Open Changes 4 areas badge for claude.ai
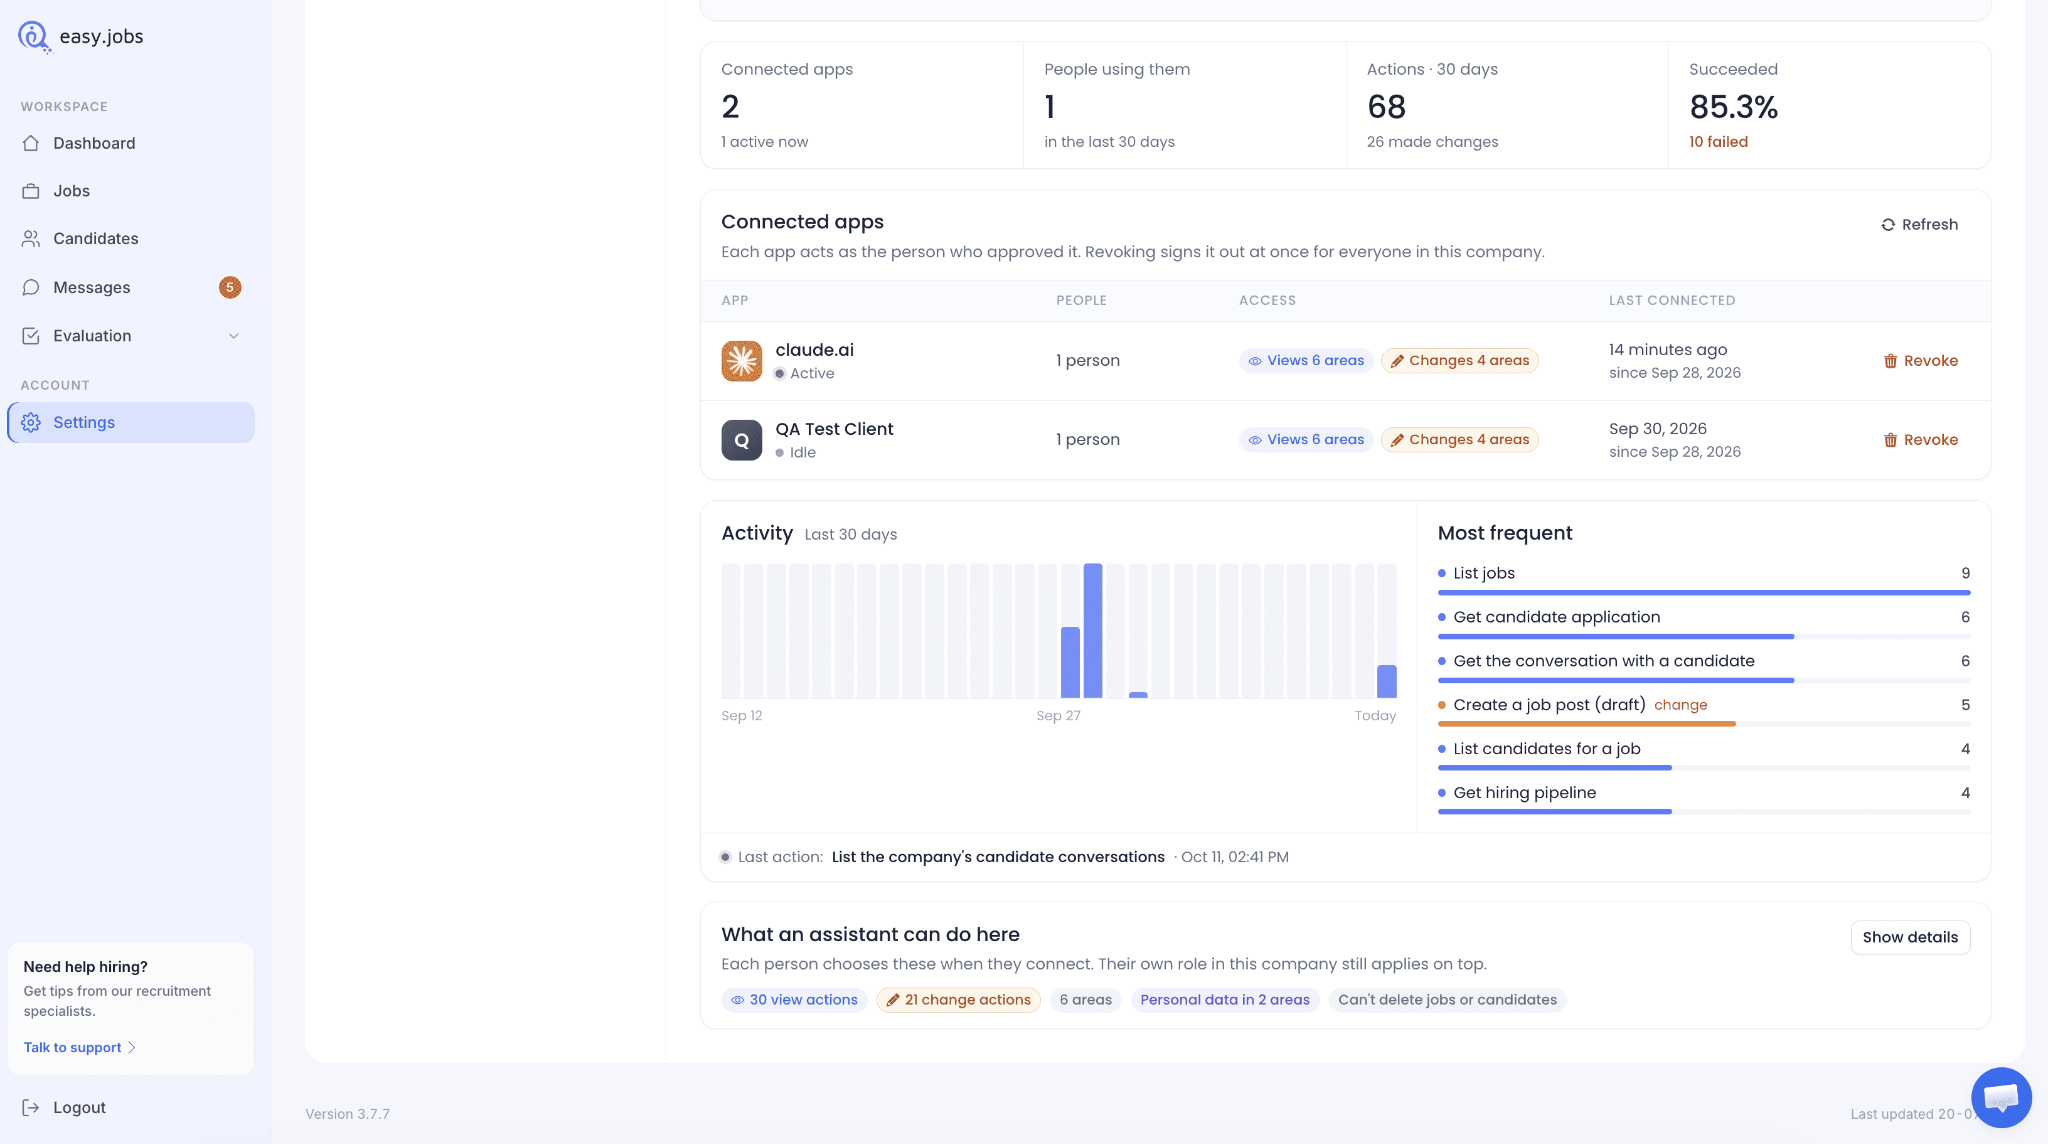 coord(1459,361)
